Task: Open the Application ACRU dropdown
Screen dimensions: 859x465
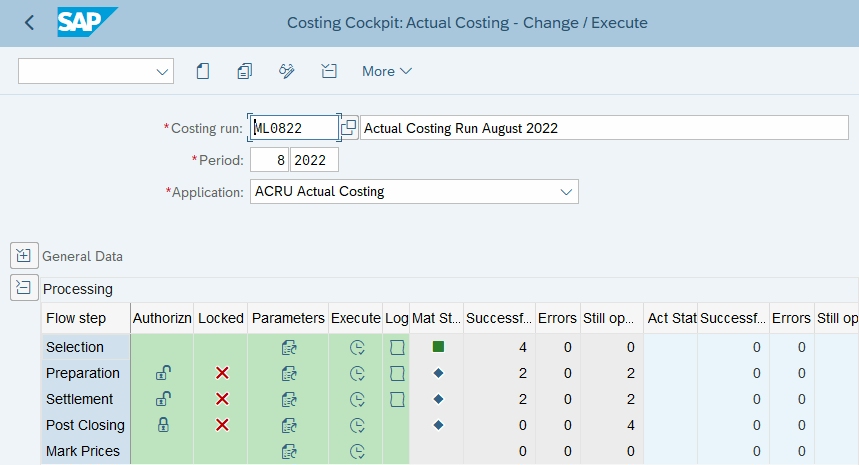Action: coord(567,191)
